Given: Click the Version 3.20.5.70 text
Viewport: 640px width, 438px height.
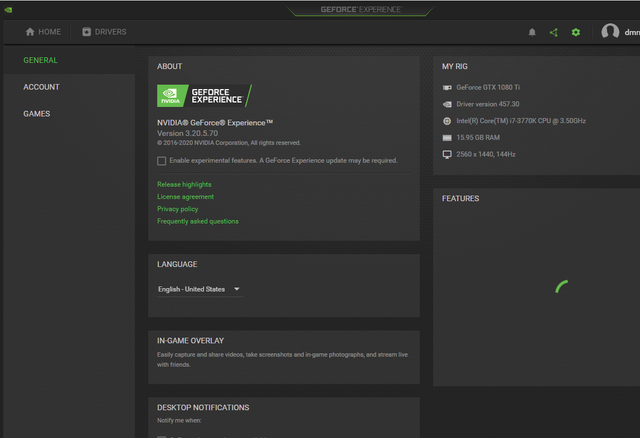Looking at the screenshot, I should 187,133.
